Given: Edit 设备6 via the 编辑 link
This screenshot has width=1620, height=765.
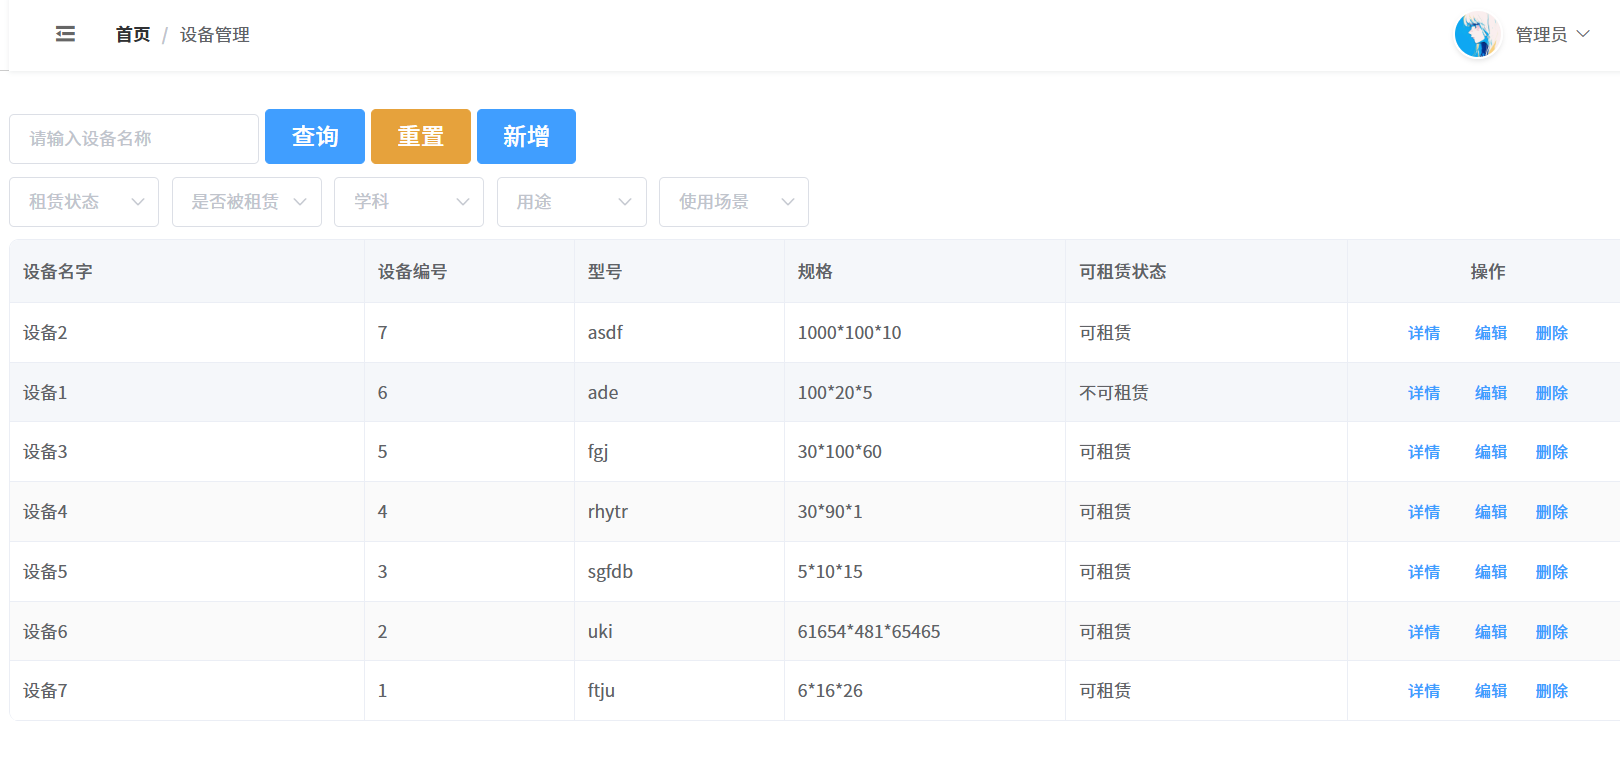Looking at the screenshot, I should pos(1490,632).
